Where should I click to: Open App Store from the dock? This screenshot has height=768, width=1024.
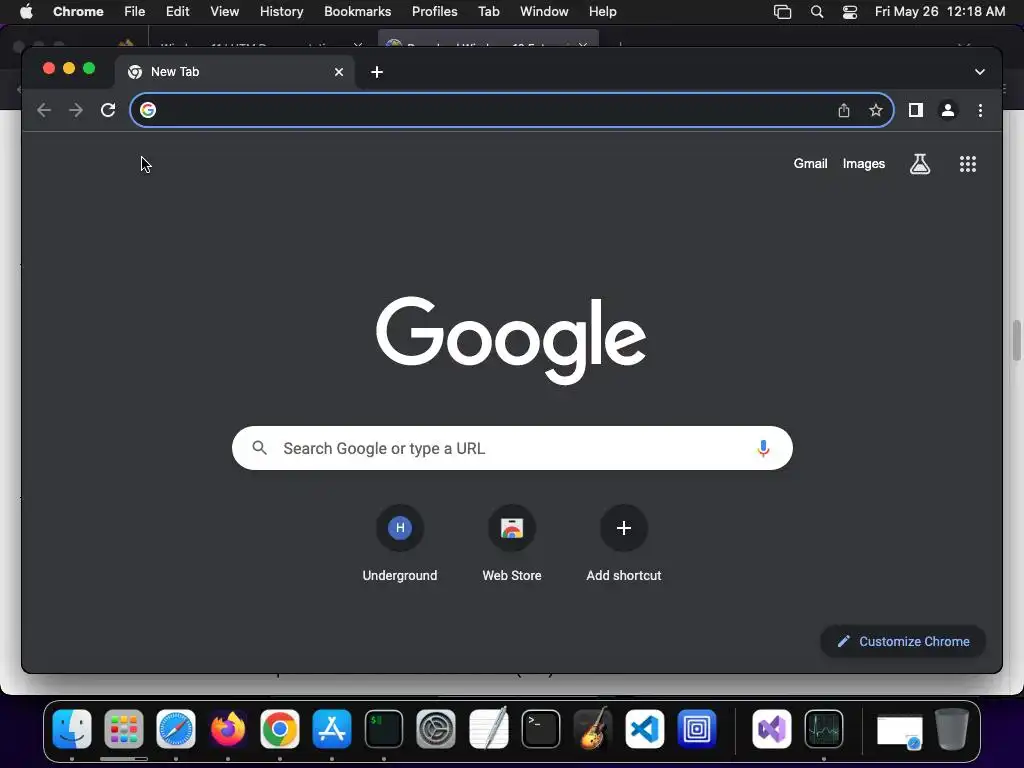(332, 729)
